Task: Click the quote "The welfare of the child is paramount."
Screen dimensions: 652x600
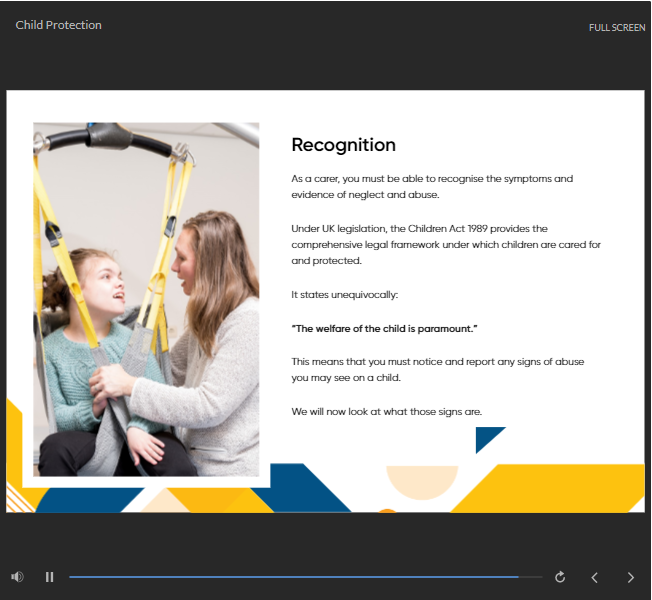Action: click(x=384, y=328)
